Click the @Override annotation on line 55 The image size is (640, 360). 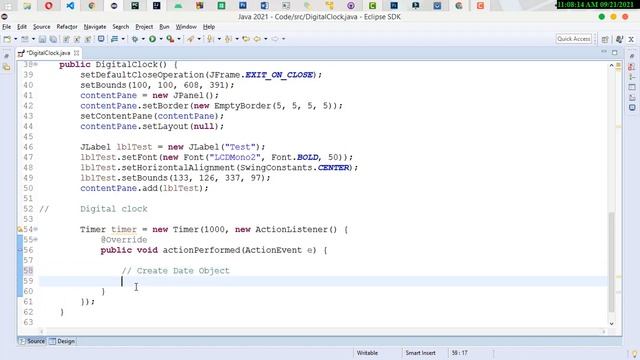[124, 240]
